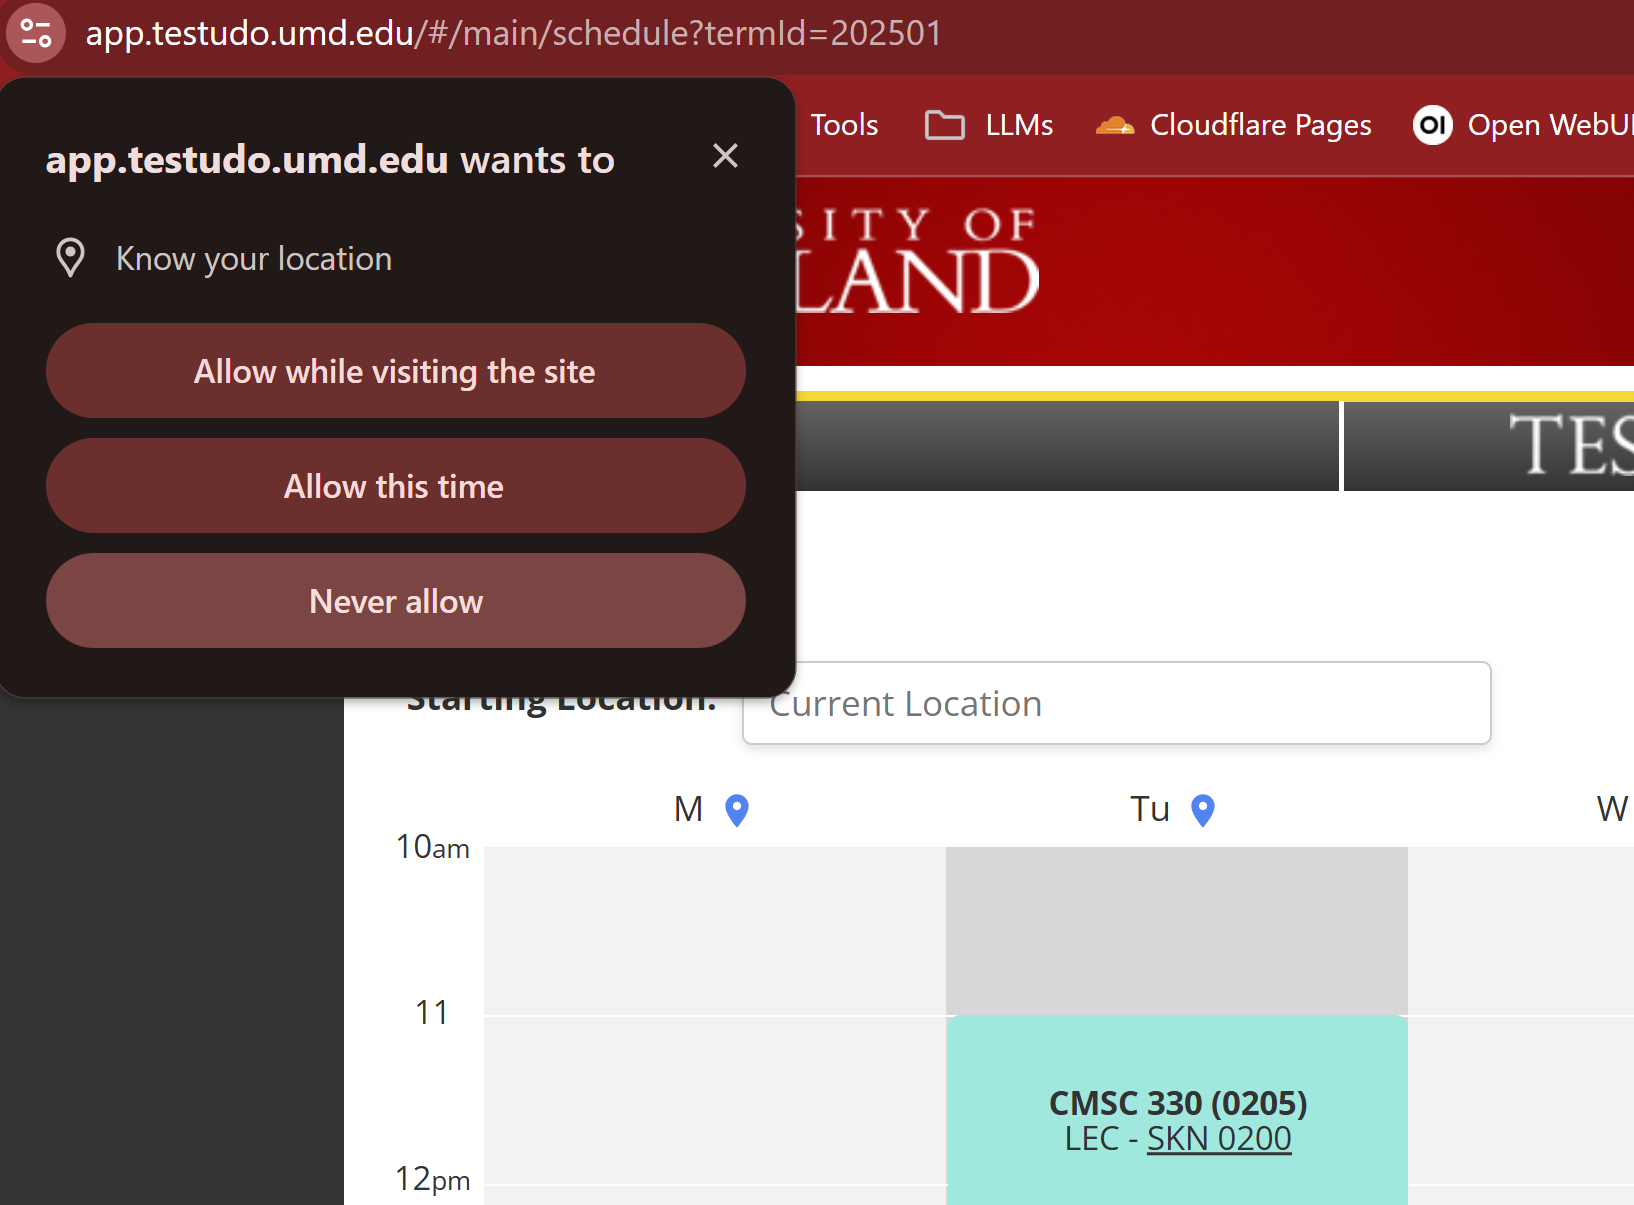This screenshot has width=1634, height=1205.
Task: Click the location pin icon in permission dialog
Action: click(70, 257)
